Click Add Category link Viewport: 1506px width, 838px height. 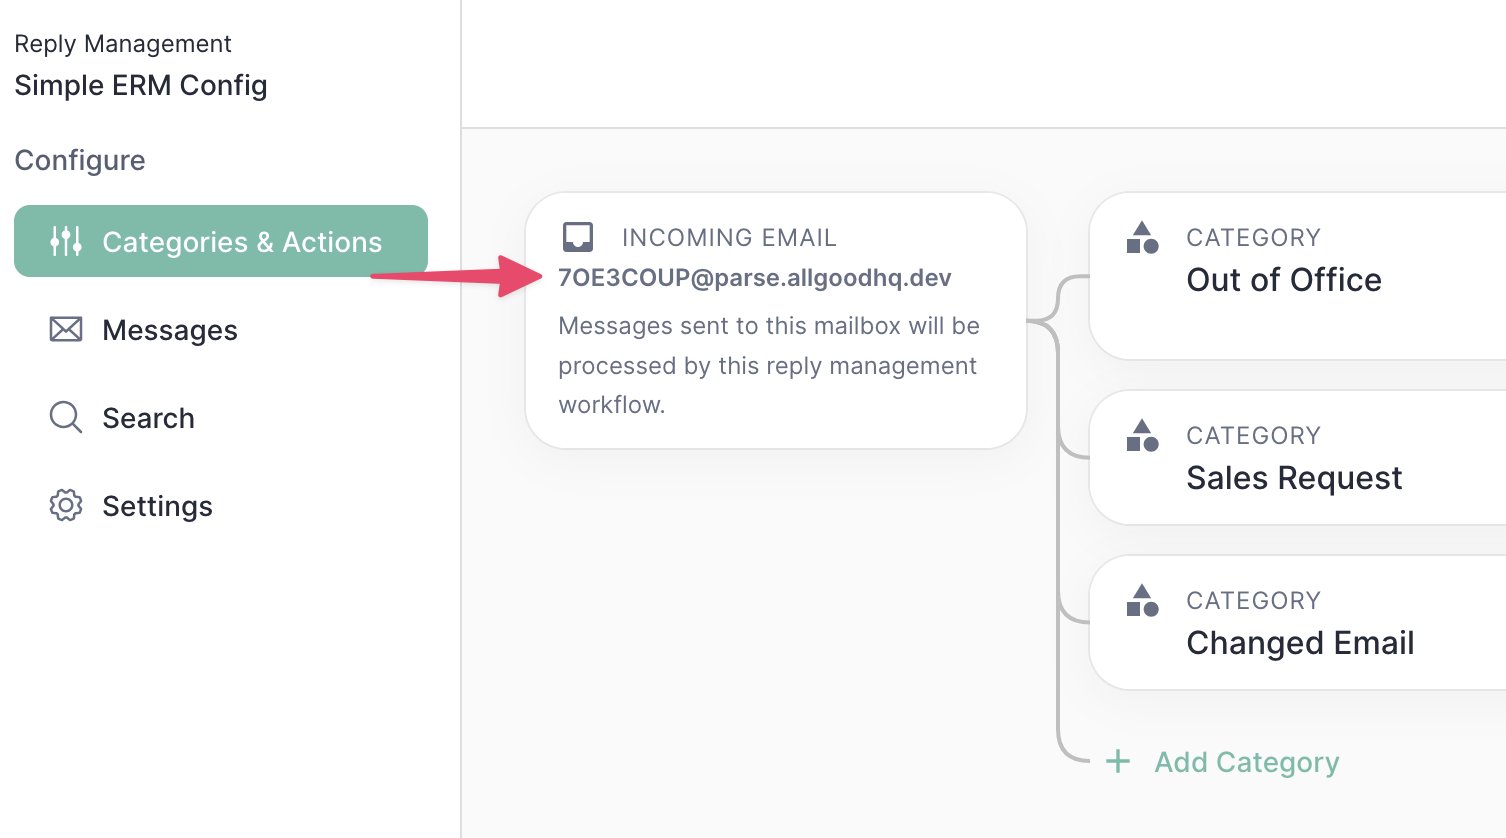pyautogui.click(x=1247, y=762)
